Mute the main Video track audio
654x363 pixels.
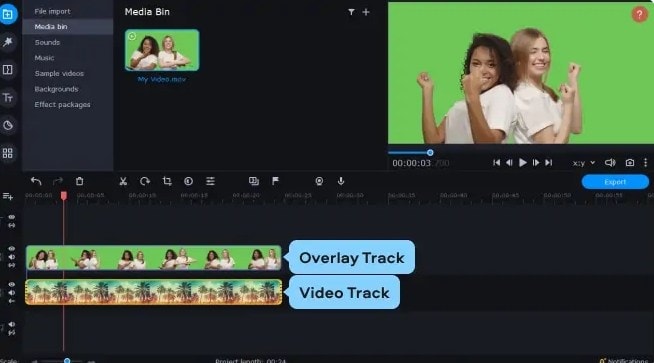coord(12,293)
